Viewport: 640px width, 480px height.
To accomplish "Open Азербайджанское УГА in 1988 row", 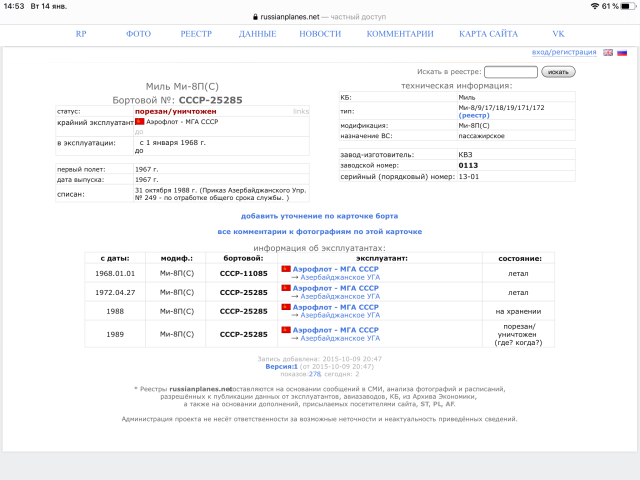I will click(340, 315).
